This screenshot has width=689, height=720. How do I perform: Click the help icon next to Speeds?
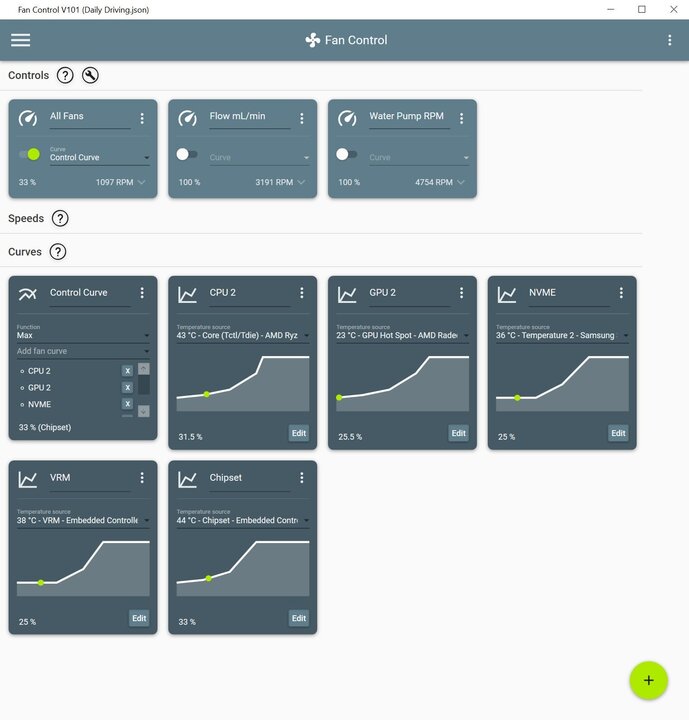(x=60, y=218)
